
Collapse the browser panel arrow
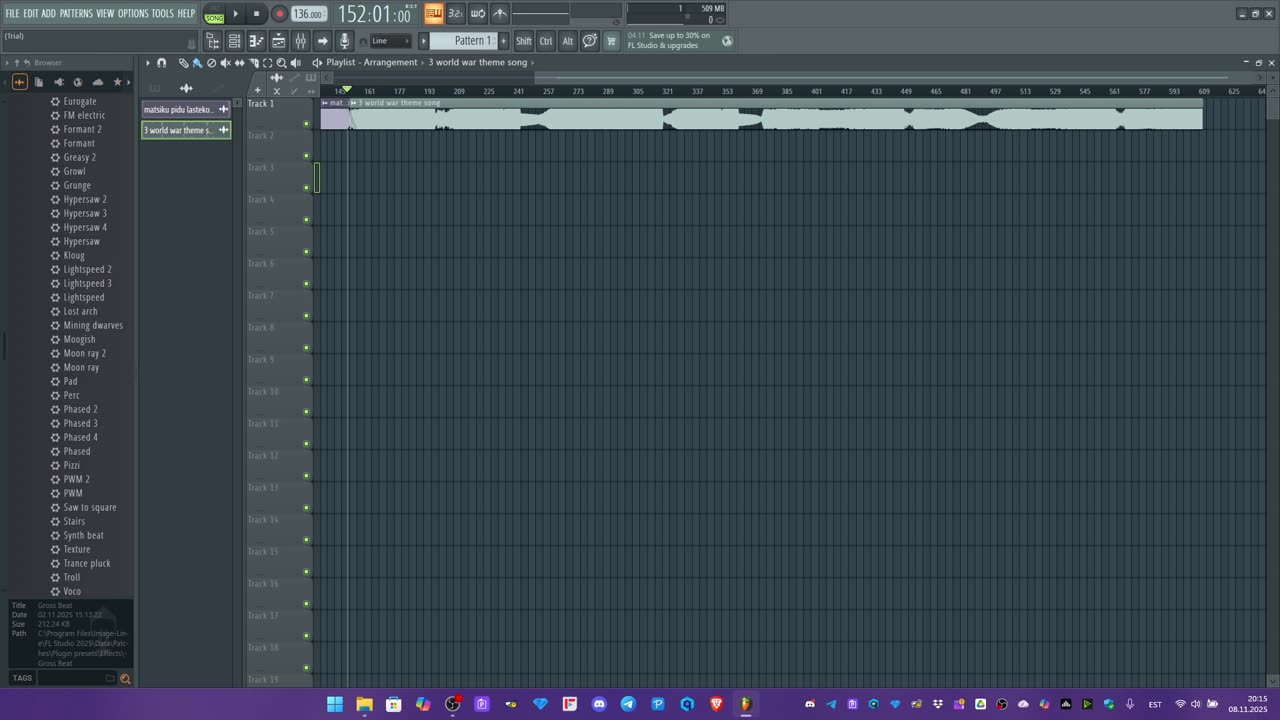click(7, 63)
